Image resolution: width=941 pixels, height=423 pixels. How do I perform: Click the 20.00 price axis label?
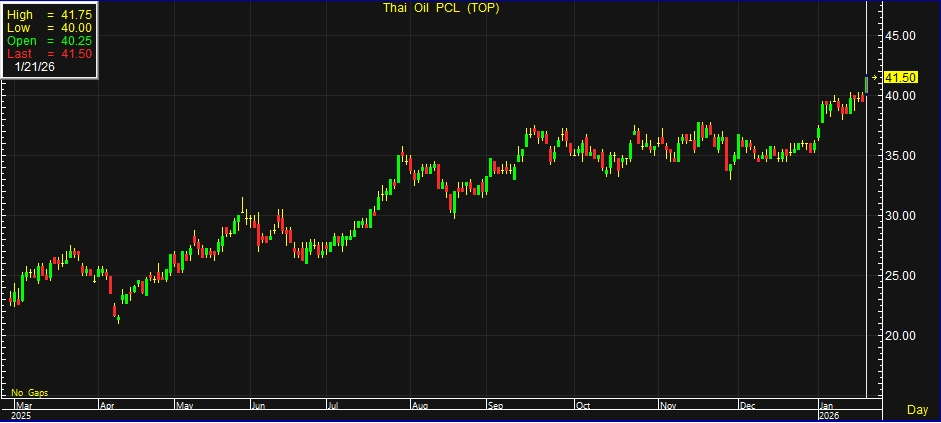point(901,335)
